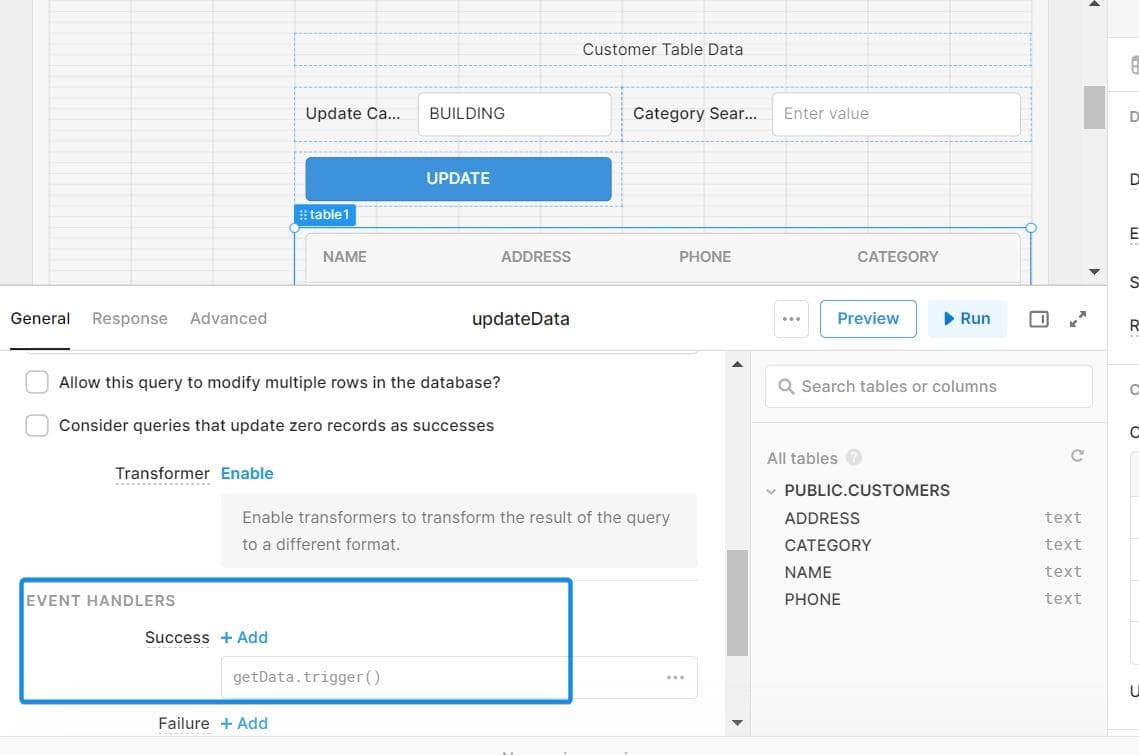Switch to the Response tab
1139x755 pixels.
click(130, 319)
